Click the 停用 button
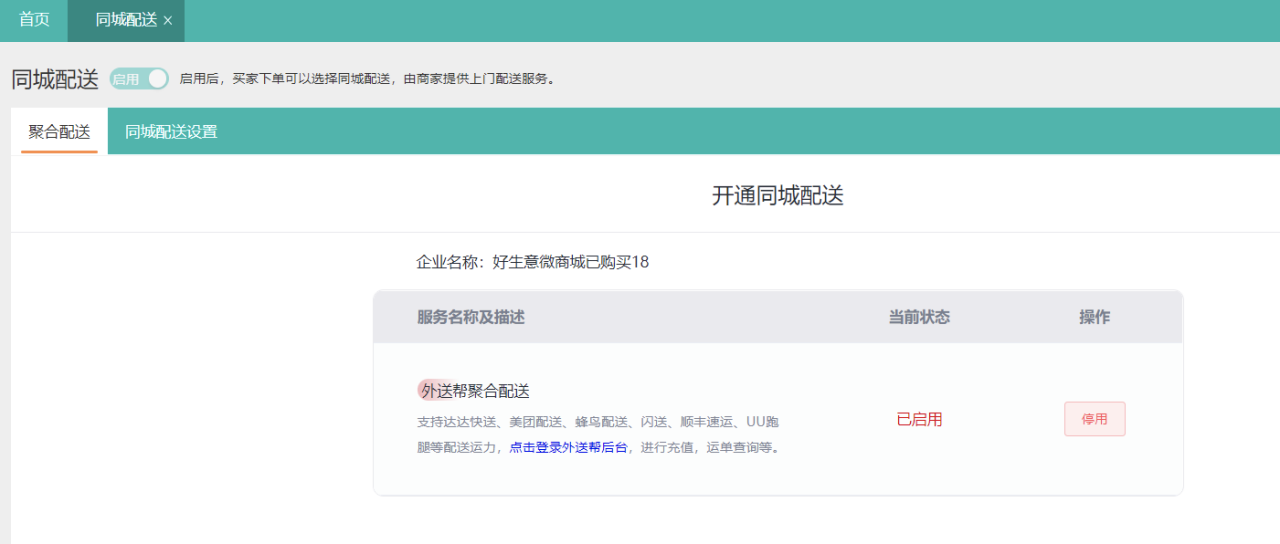Viewport: 1280px width, 544px height. pyautogui.click(x=1094, y=419)
